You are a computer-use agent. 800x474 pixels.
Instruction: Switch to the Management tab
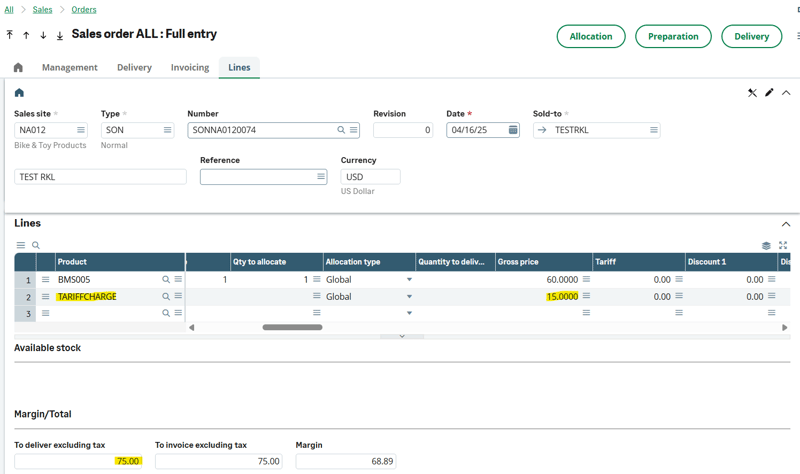70,68
